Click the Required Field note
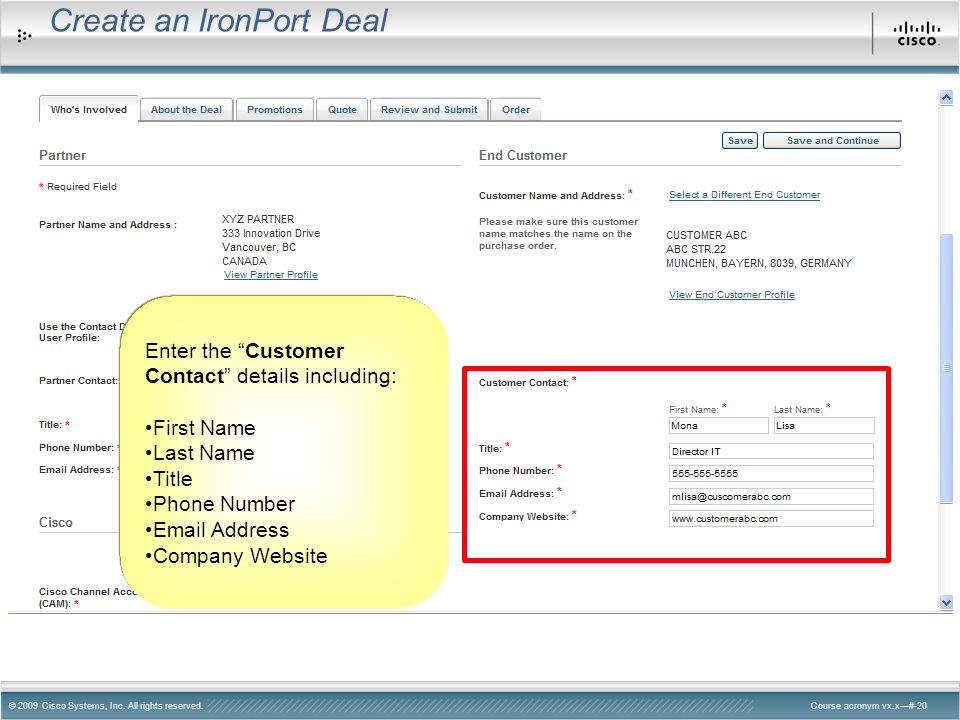This screenshot has width=960, height=720. coord(78,187)
